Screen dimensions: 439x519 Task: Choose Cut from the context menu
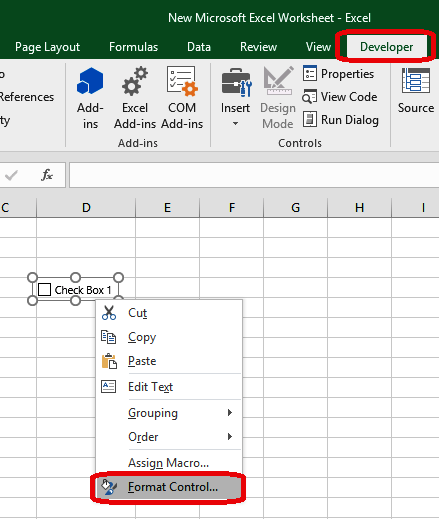169,313
